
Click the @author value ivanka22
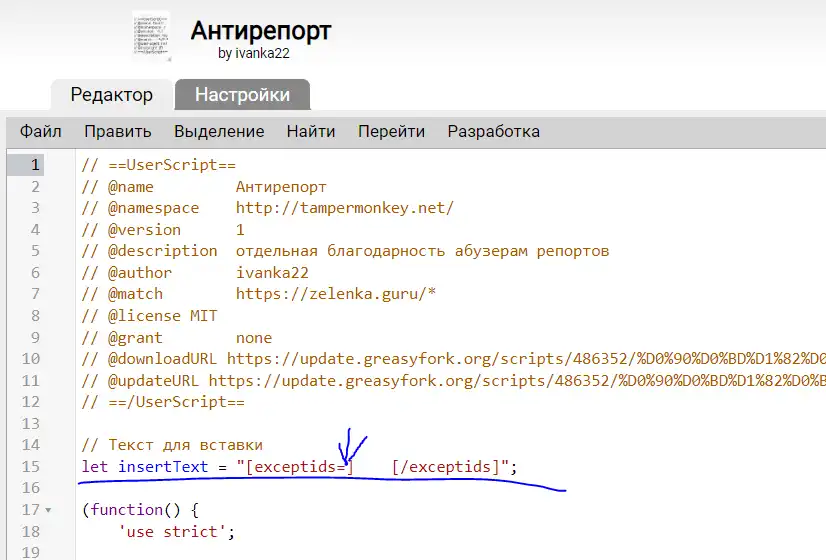tap(272, 273)
